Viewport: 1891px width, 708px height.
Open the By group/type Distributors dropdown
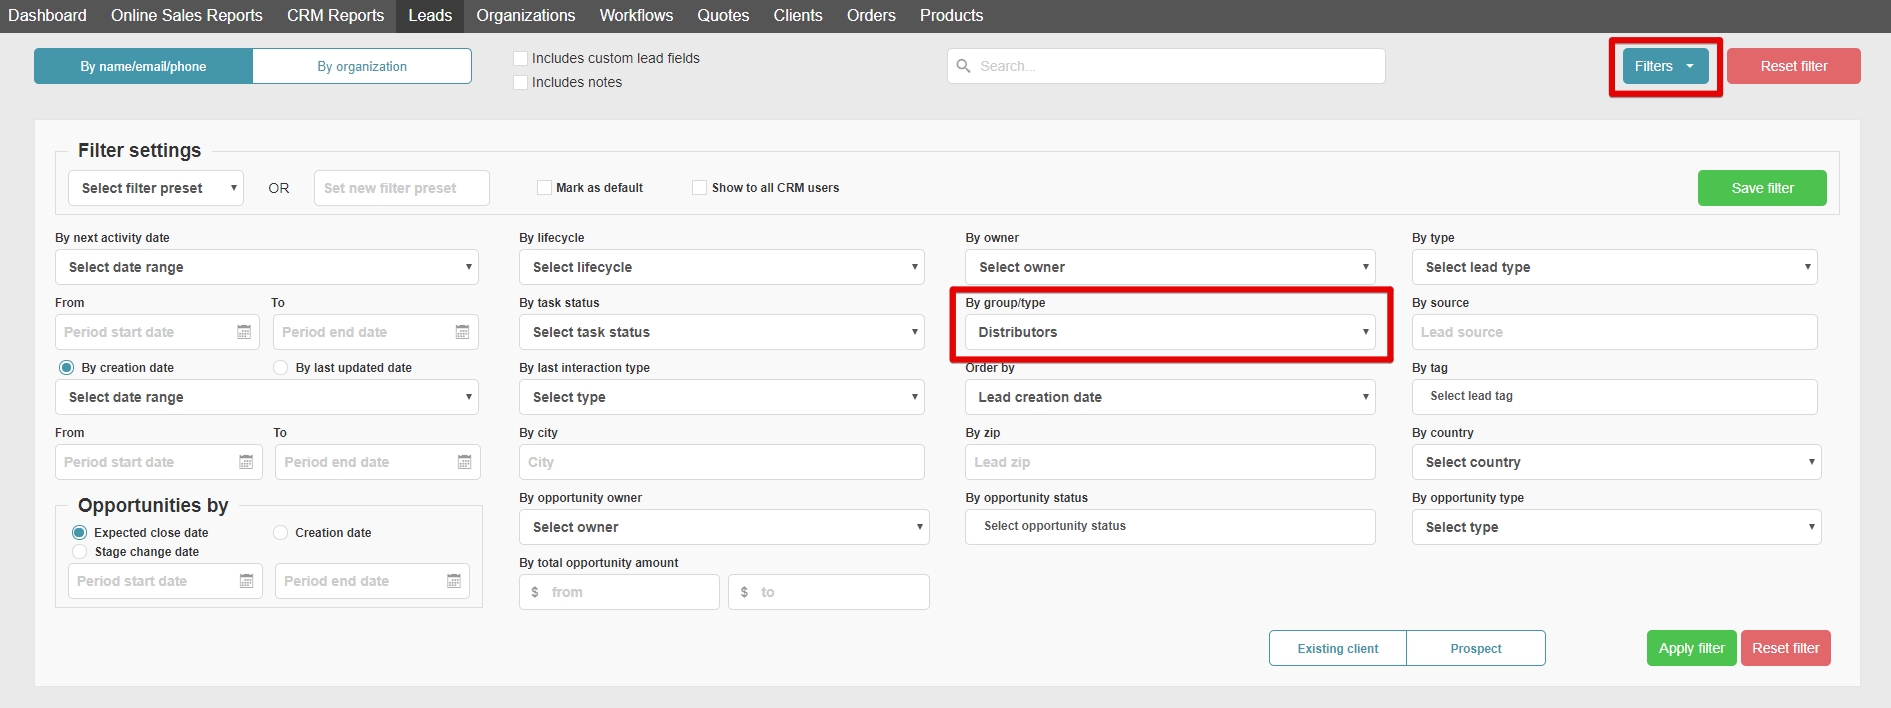point(1169,332)
